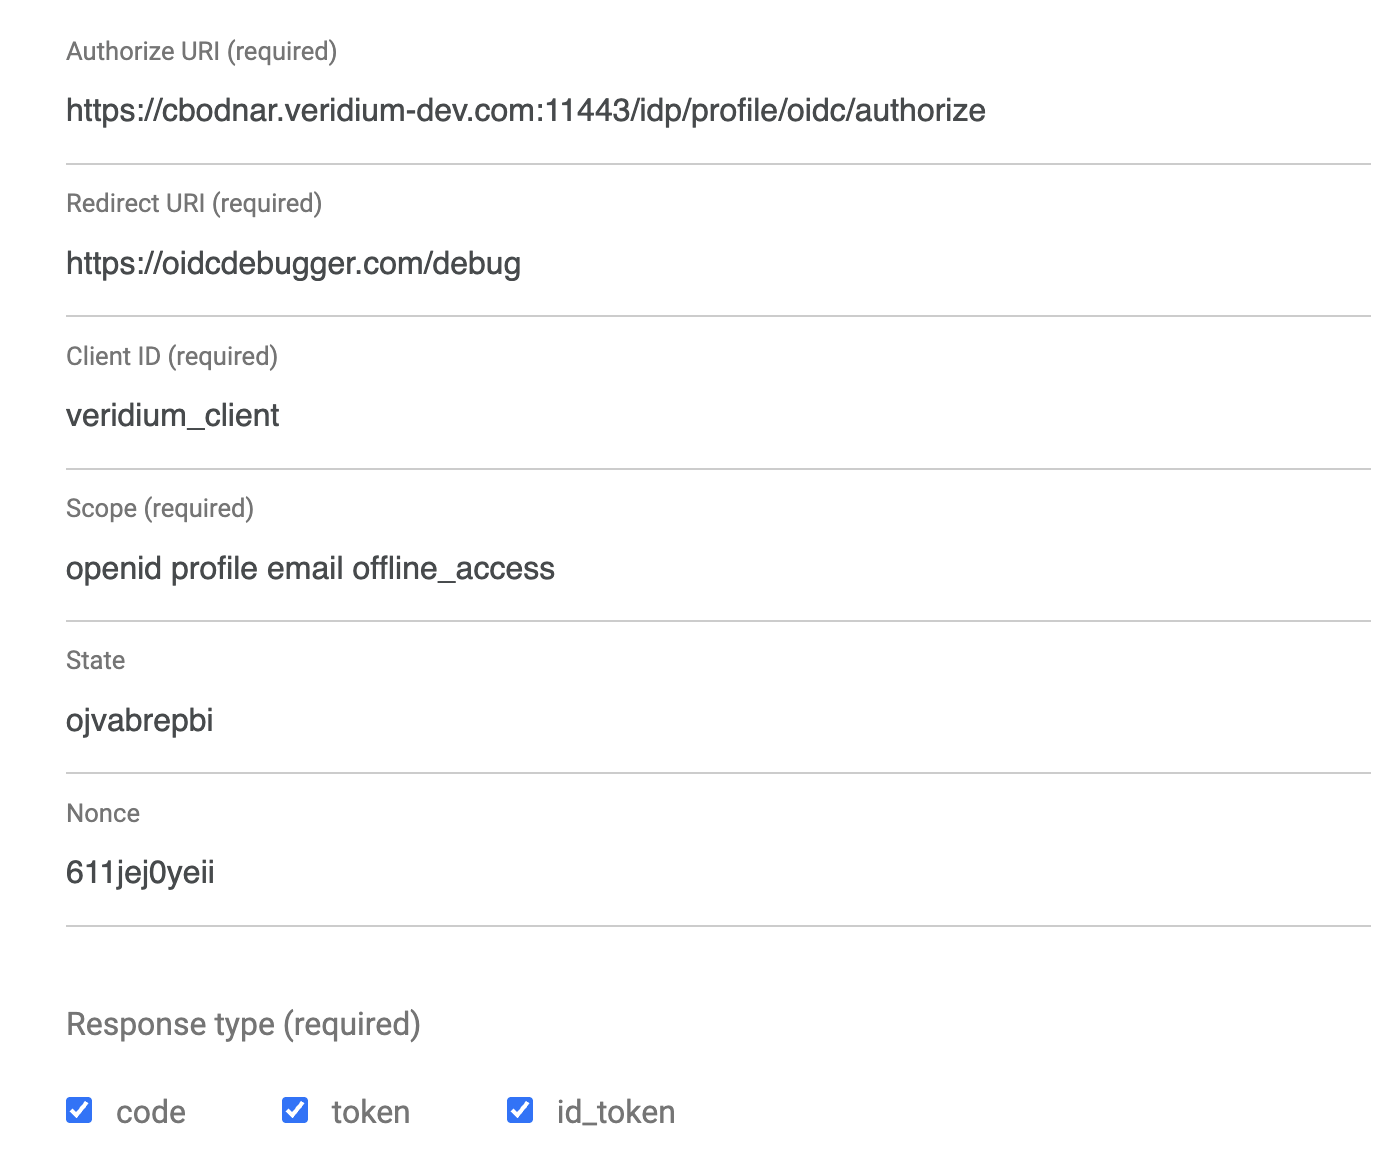Toggle the token checkbox off
This screenshot has height=1158, width=1398.
(295, 1110)
